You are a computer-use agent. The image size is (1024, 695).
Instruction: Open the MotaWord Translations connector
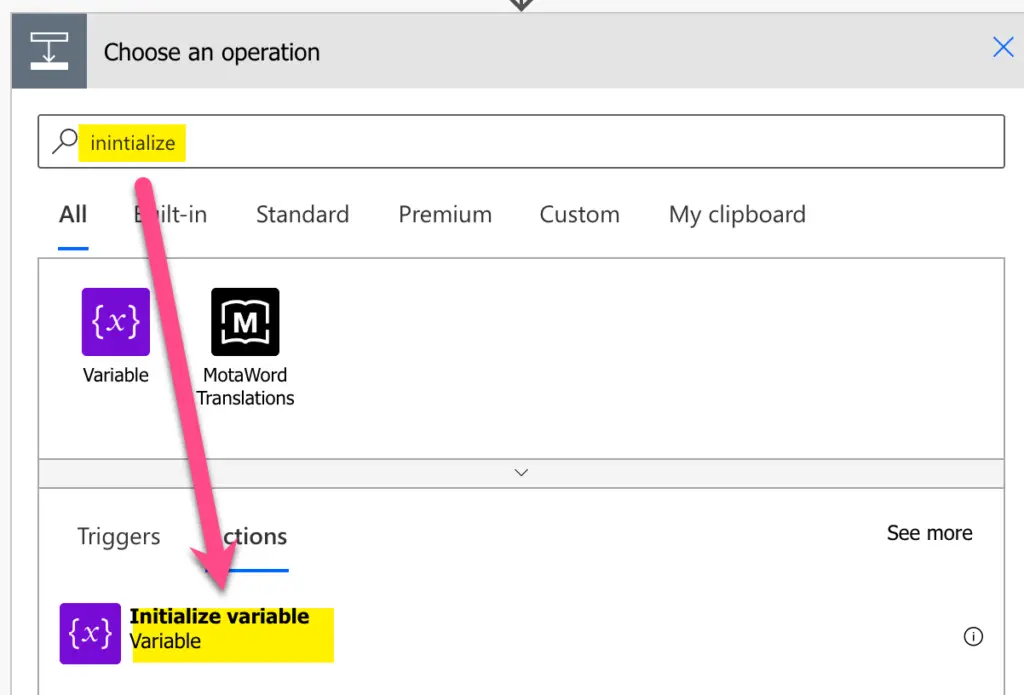(x=245, y=321)
